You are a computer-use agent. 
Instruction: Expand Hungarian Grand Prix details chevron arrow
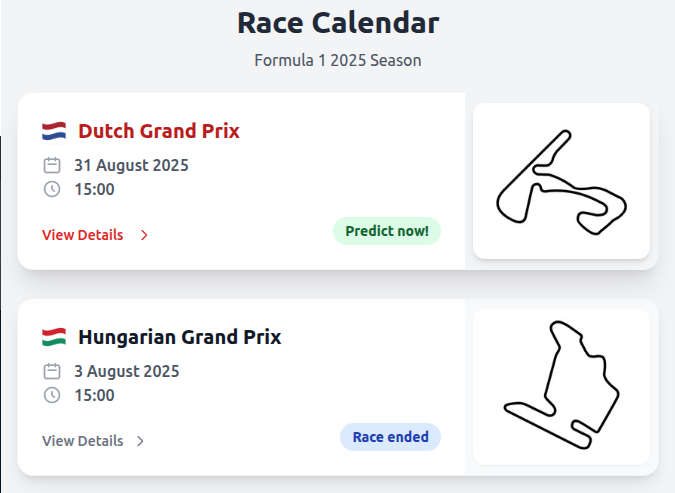(x=140, y=441)
